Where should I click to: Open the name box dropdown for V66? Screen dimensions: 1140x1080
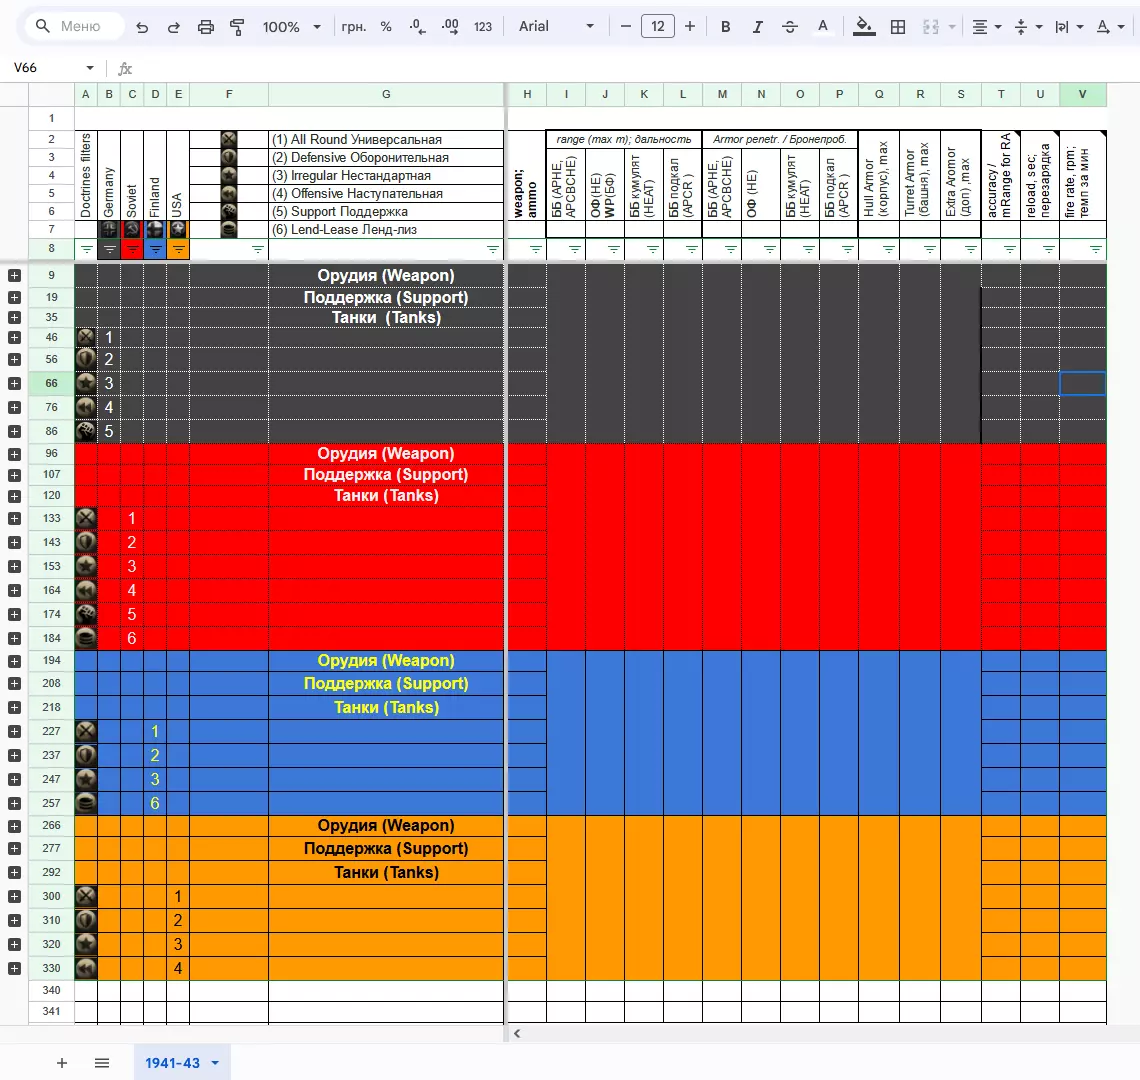(90, 68)
